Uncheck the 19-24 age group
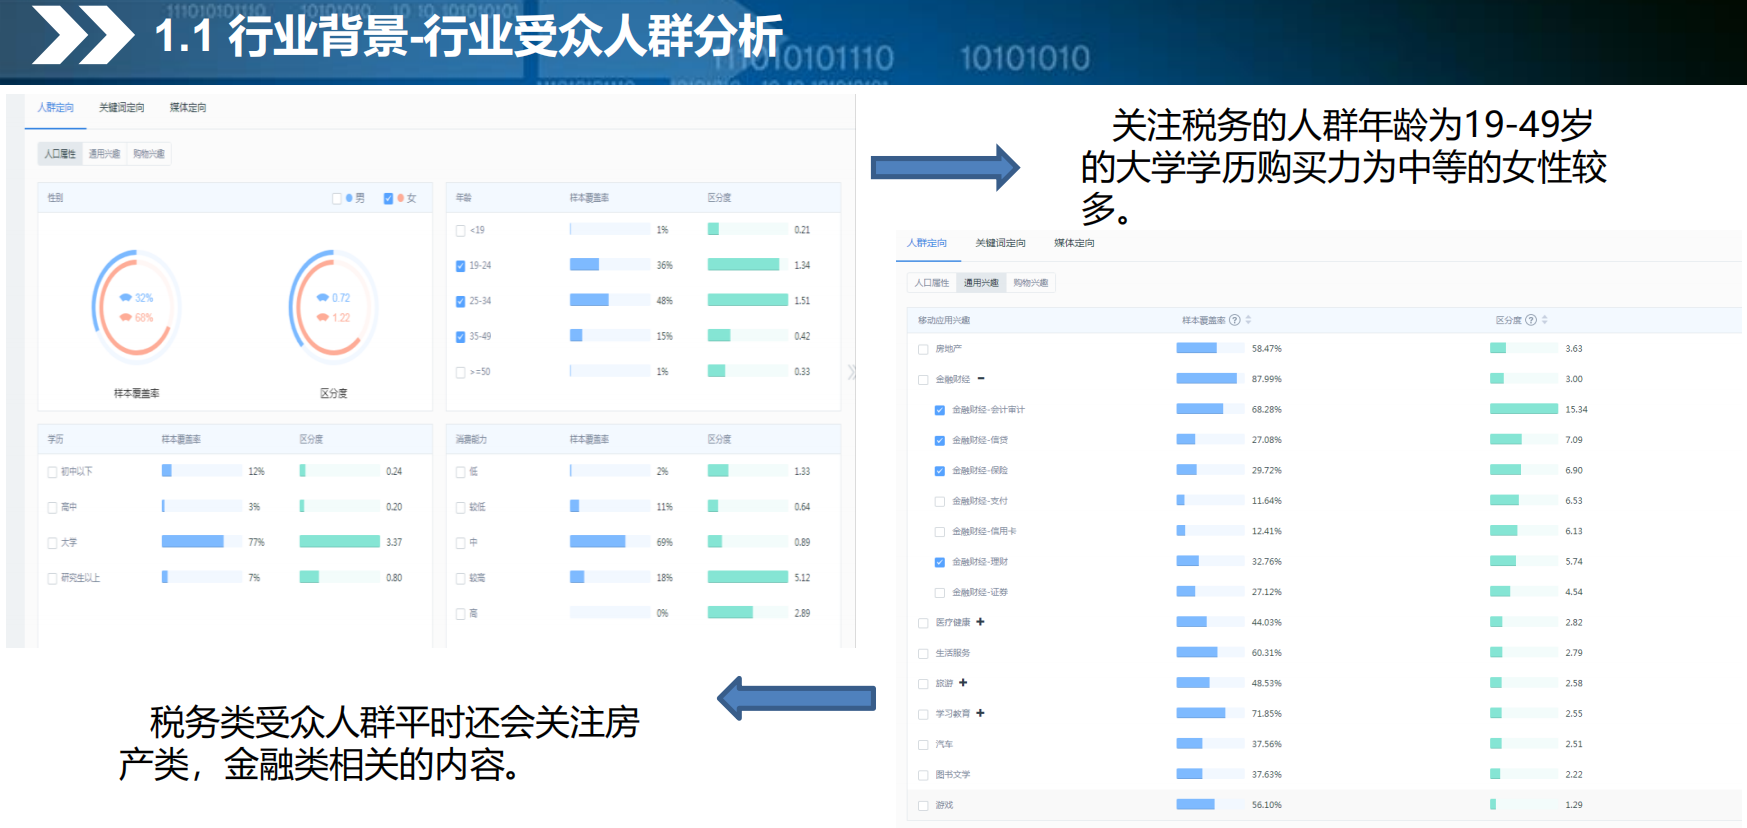Viewport: 1747px width, 828px height. coord(460,266)
